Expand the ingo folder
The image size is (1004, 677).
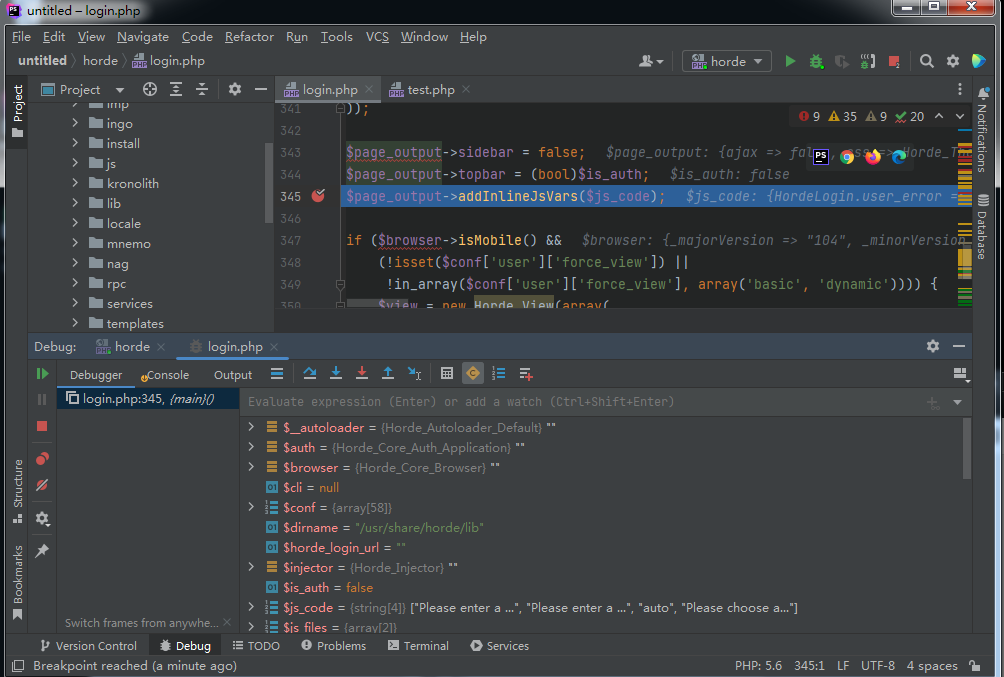[75, 123]
